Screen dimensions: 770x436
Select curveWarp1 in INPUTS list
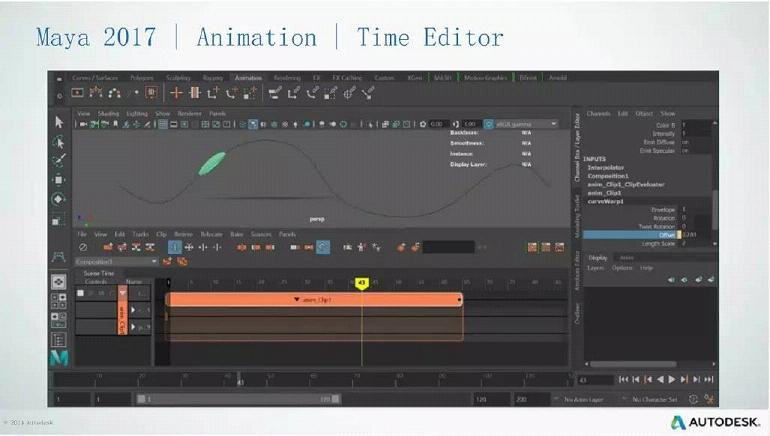point(604,201)
